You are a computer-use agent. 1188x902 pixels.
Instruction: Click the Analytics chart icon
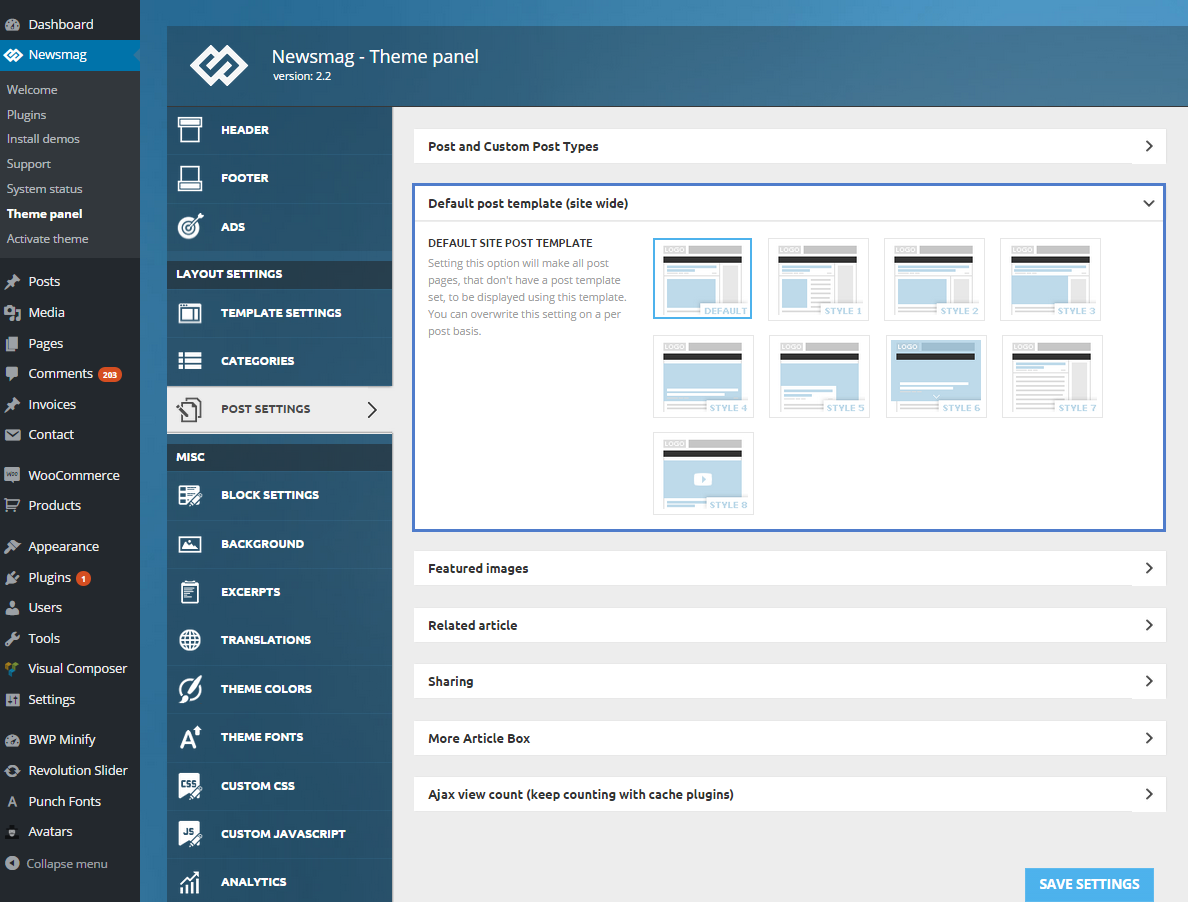(x=189, y=882)
